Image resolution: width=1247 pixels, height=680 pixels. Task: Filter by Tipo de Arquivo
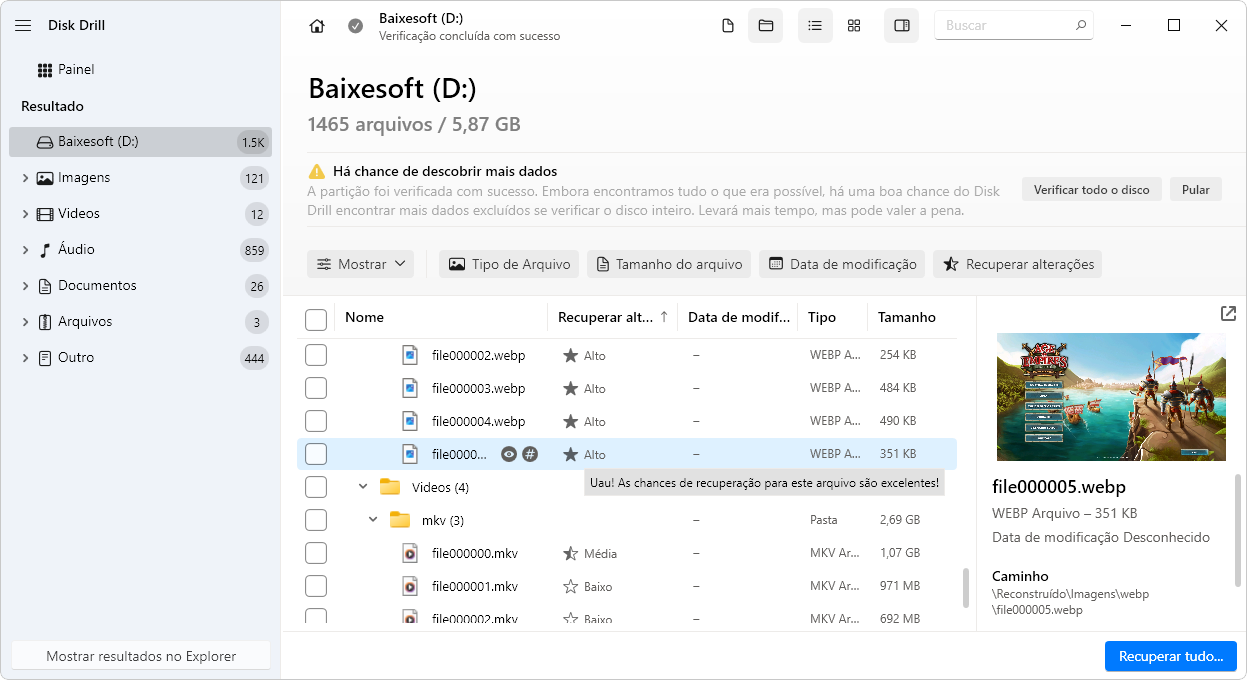[509, 264]
